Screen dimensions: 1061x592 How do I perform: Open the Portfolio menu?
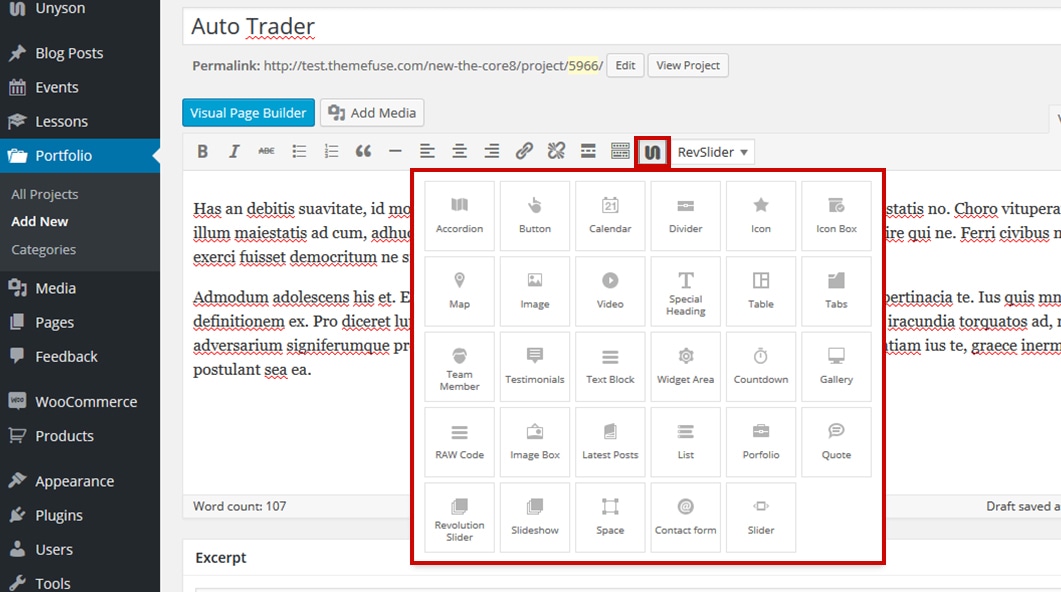tap(80, 156)
